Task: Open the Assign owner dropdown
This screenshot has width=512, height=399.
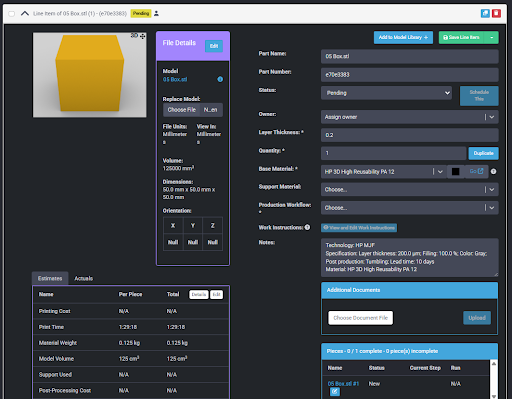Action: [x=410, y=117]
